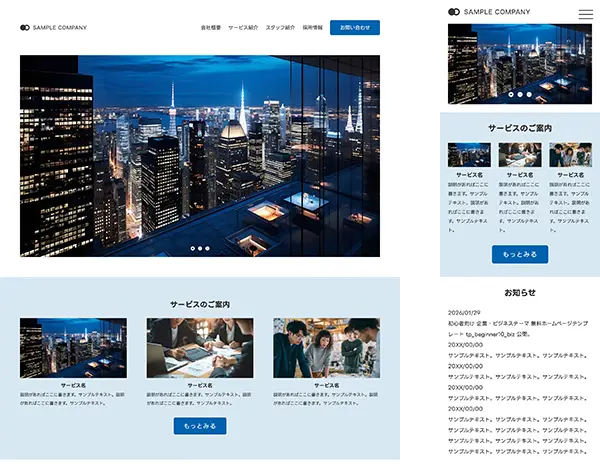Open the team discussion service thumbnail on desktop
The image size is (600, 467).
click(326, 348)
